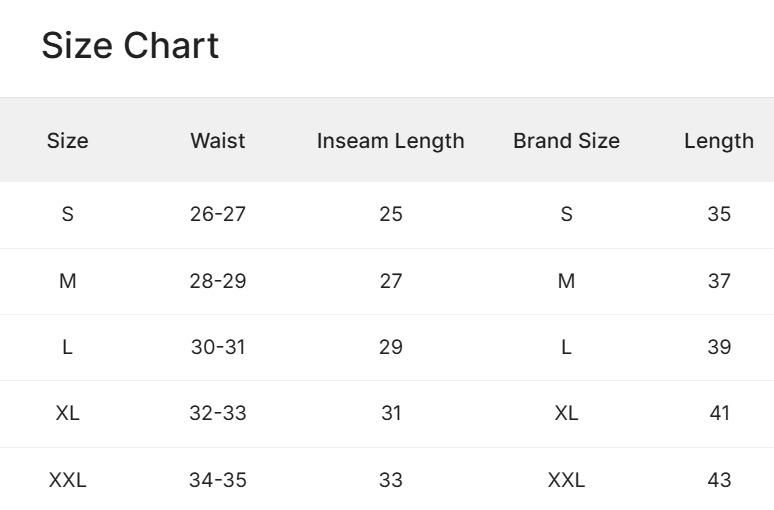Select XXL in Brand Size column
The image size is (774, 510).
point(566,480)
